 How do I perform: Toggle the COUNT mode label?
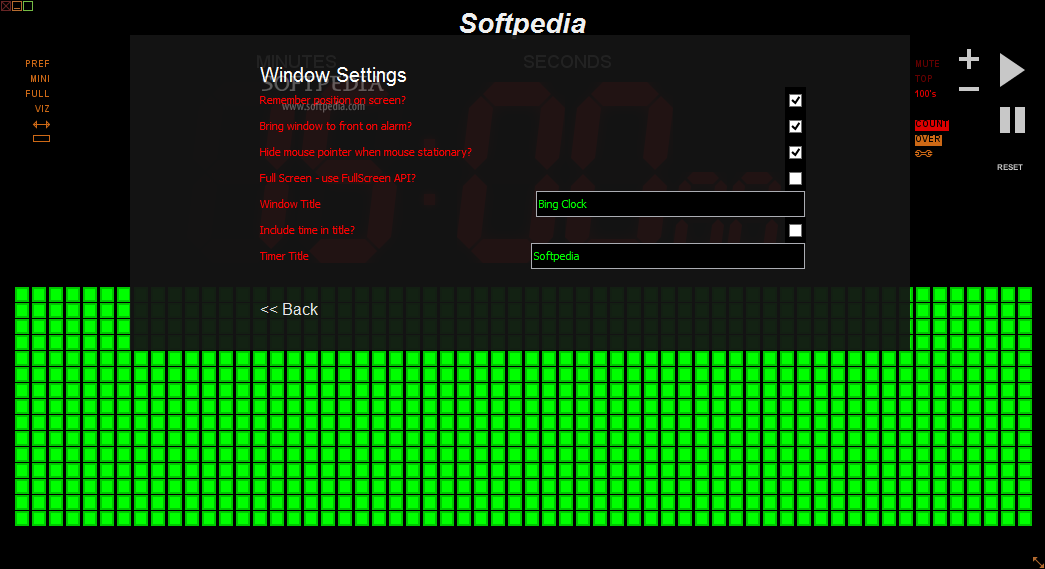click(x=932, y=125)
